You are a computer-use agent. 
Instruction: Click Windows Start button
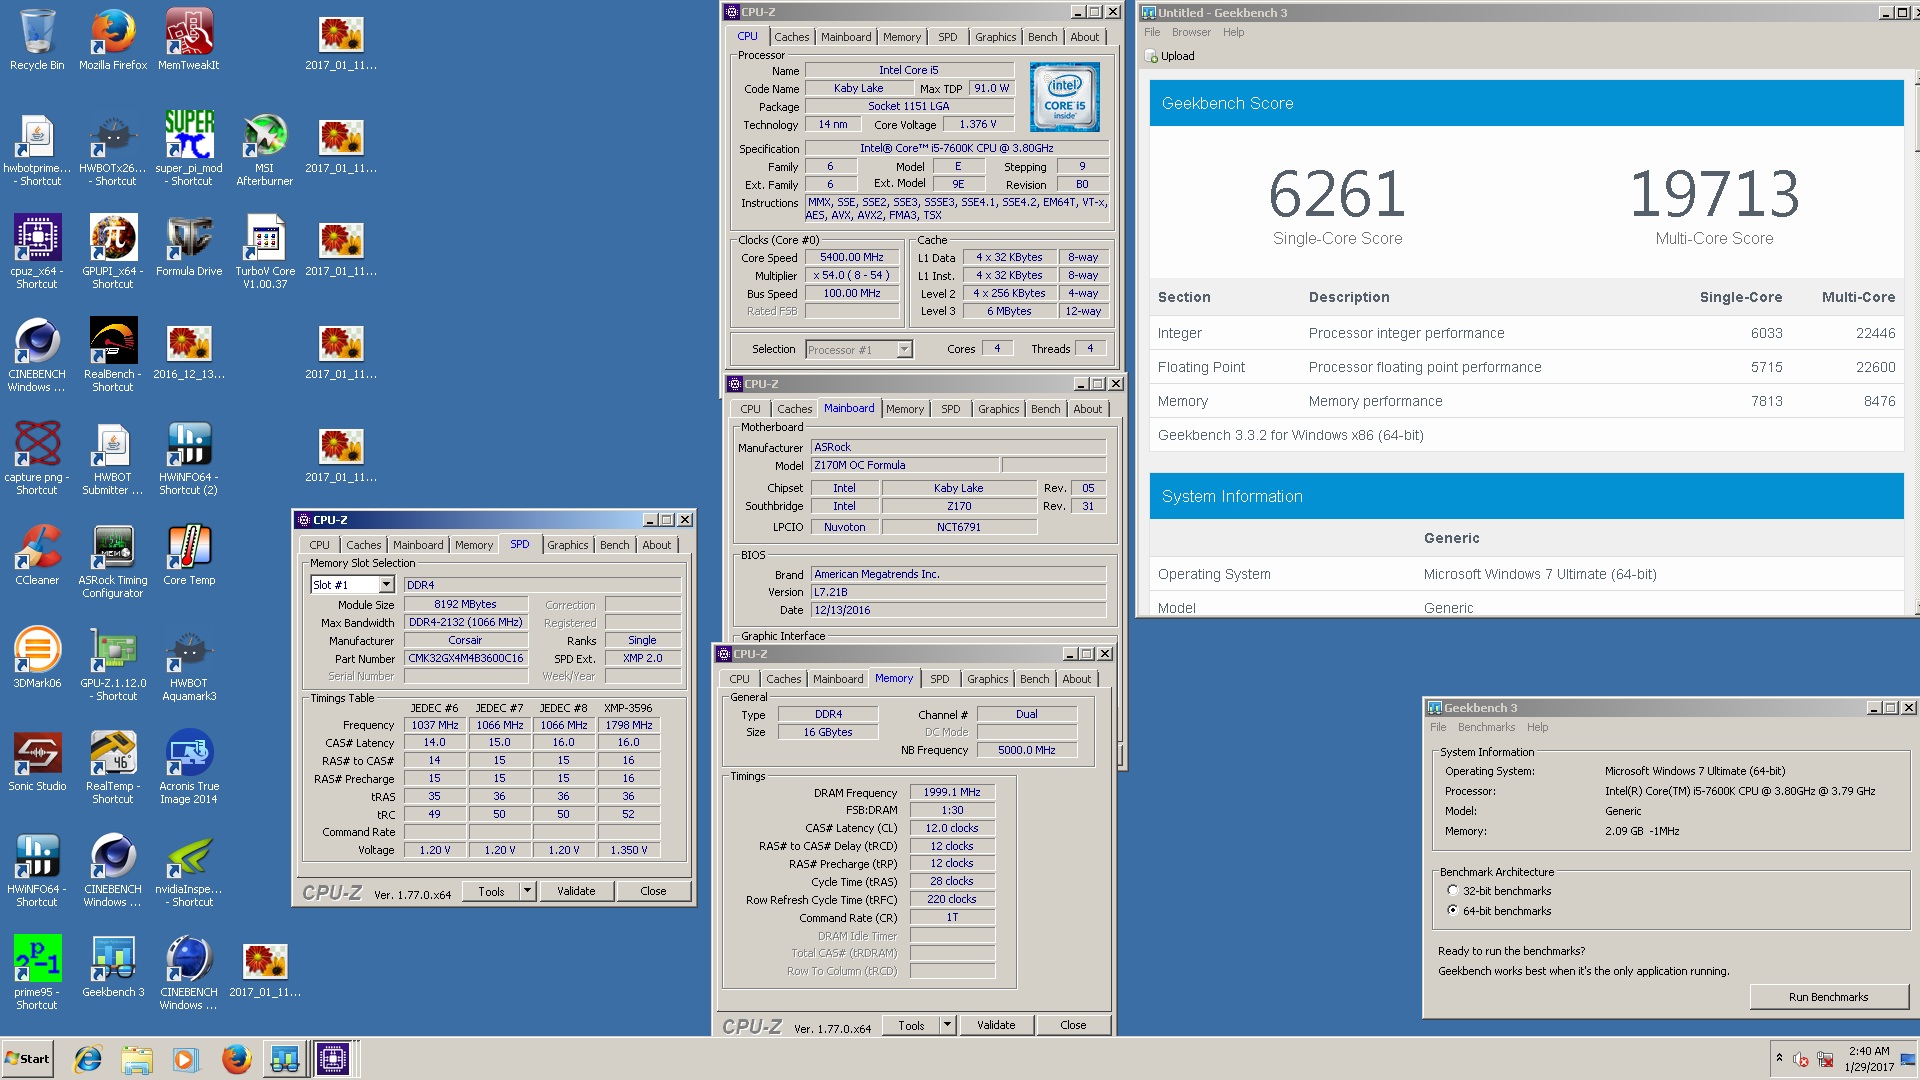pyautogui.click(x=27, y=1059)
